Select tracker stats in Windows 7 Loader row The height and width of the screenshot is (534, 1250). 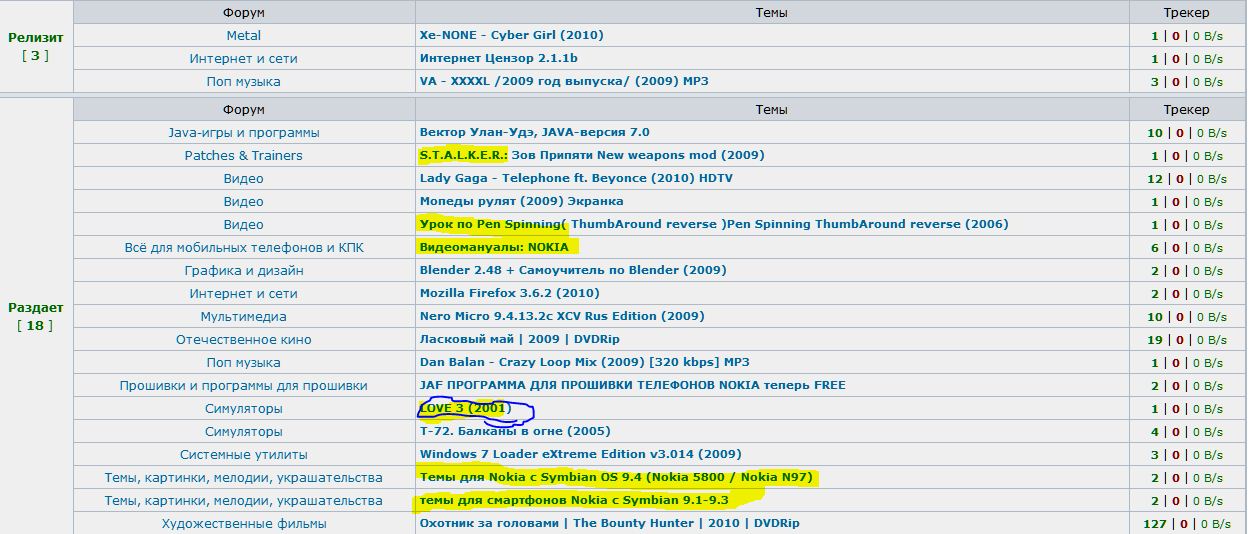coord(1187,454)
